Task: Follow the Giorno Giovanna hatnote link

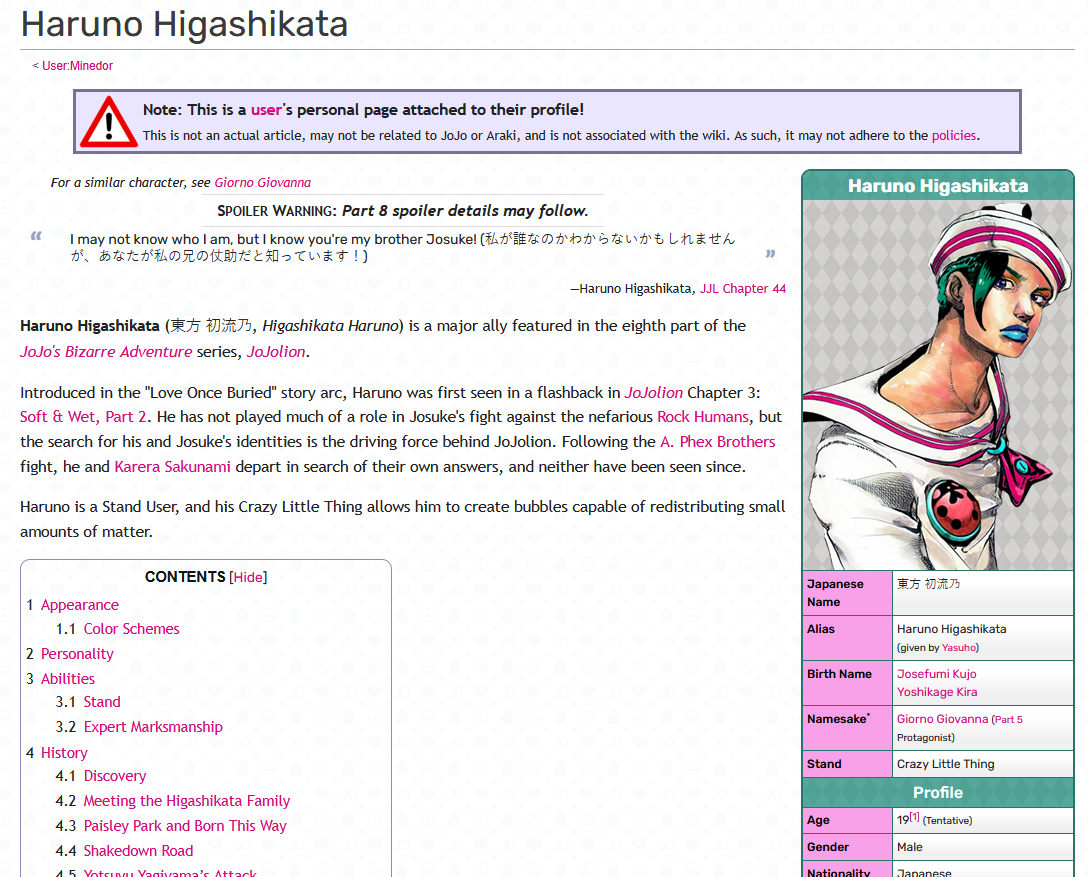Action: point(262,183)
